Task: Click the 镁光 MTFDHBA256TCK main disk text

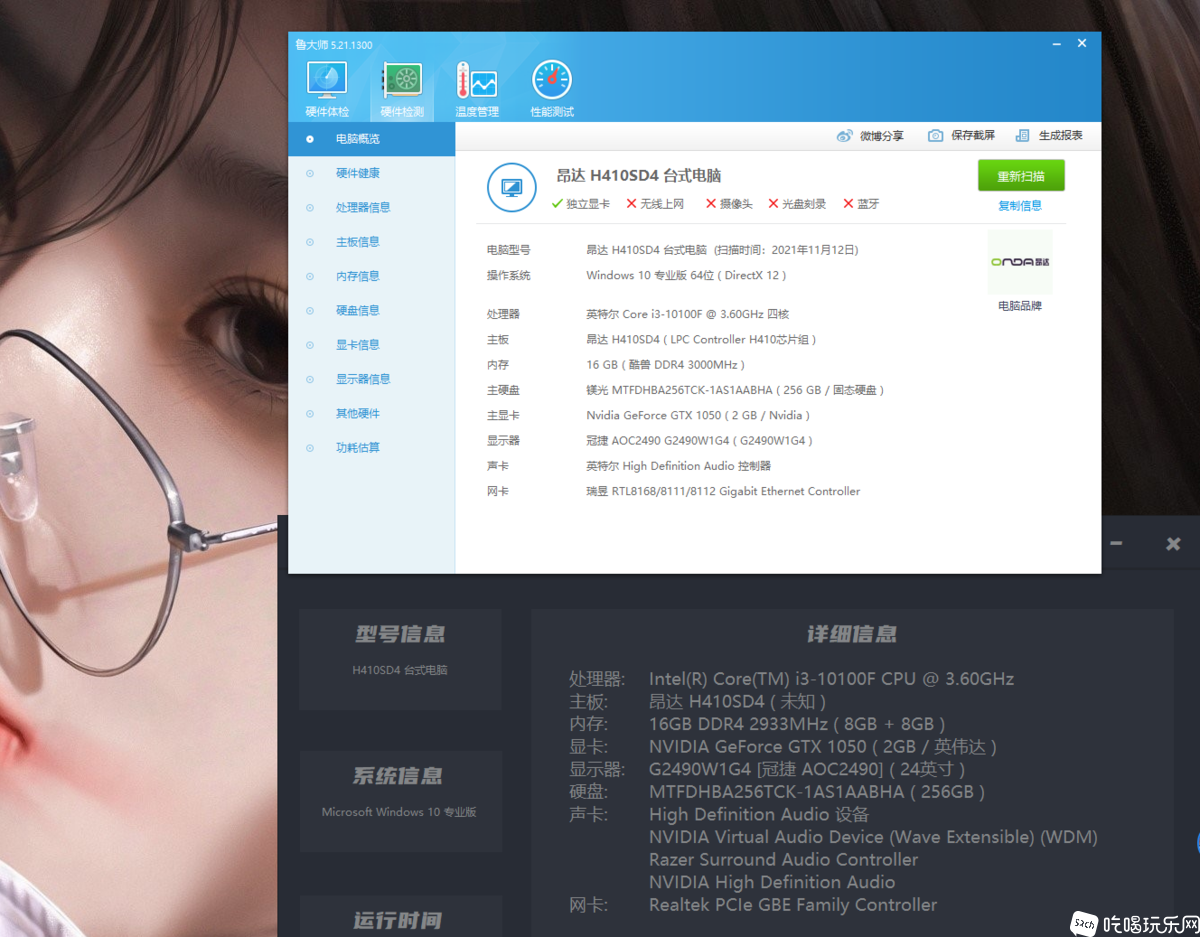Action: [x=735, y=390]
